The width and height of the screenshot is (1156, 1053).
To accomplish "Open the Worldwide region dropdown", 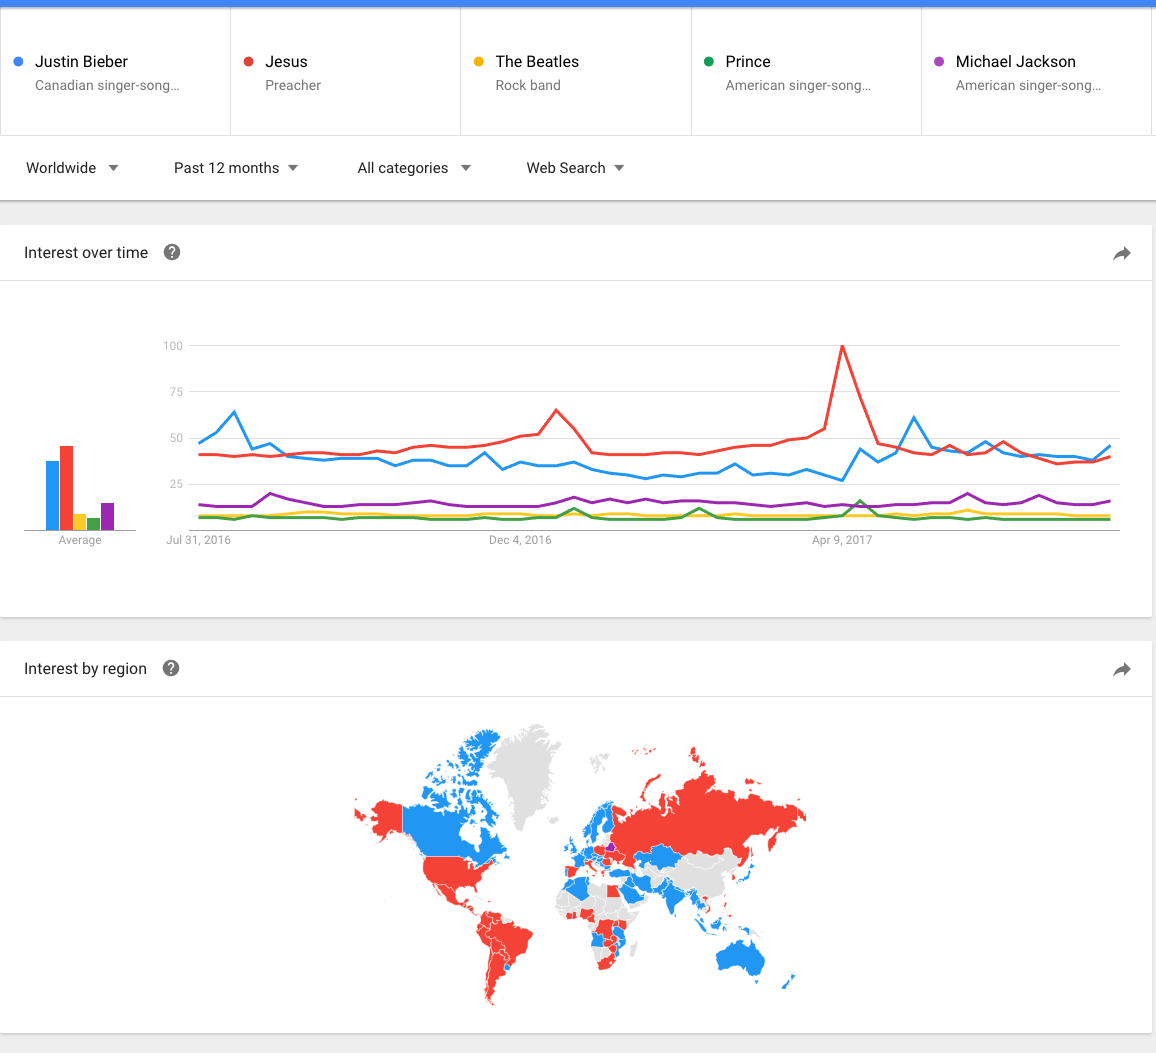I will (72, 168).
